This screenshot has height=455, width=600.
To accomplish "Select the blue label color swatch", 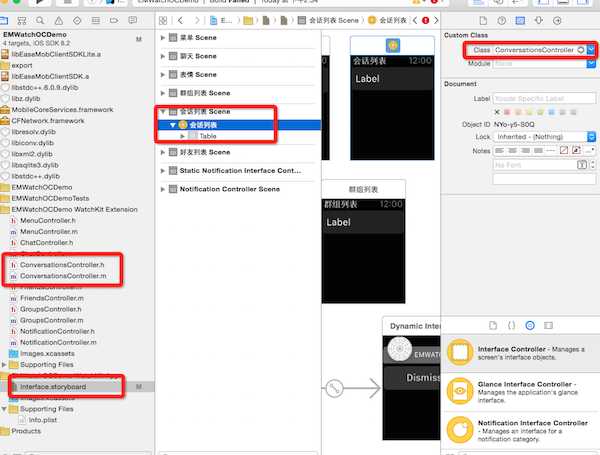I will click(551, 112).
